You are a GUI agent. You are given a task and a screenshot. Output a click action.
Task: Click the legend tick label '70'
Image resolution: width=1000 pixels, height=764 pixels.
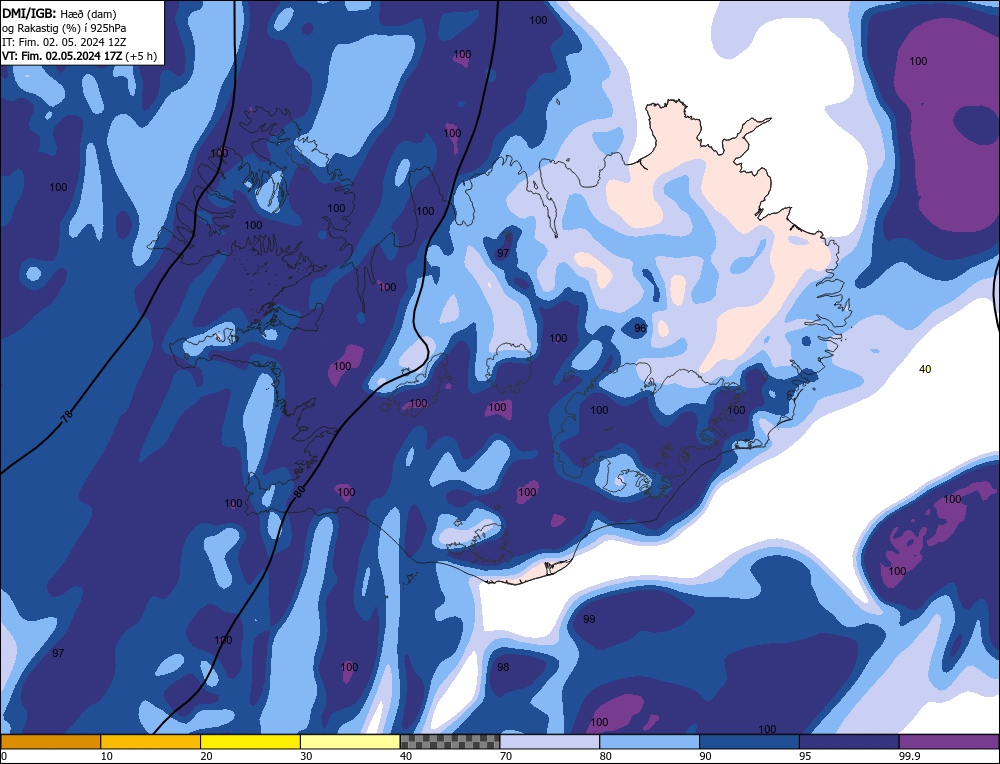[x=506, y=756]
